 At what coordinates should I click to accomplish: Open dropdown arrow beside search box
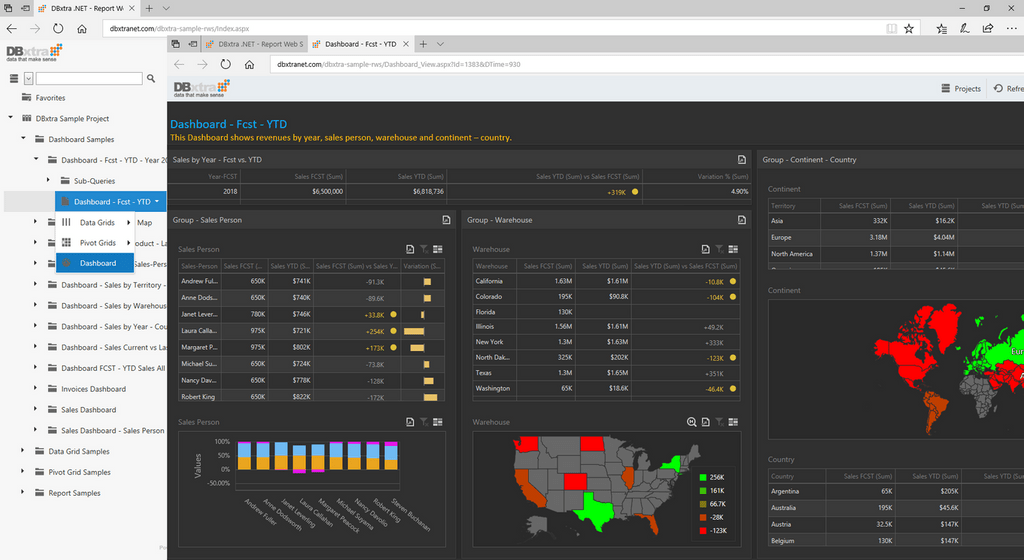29,79
